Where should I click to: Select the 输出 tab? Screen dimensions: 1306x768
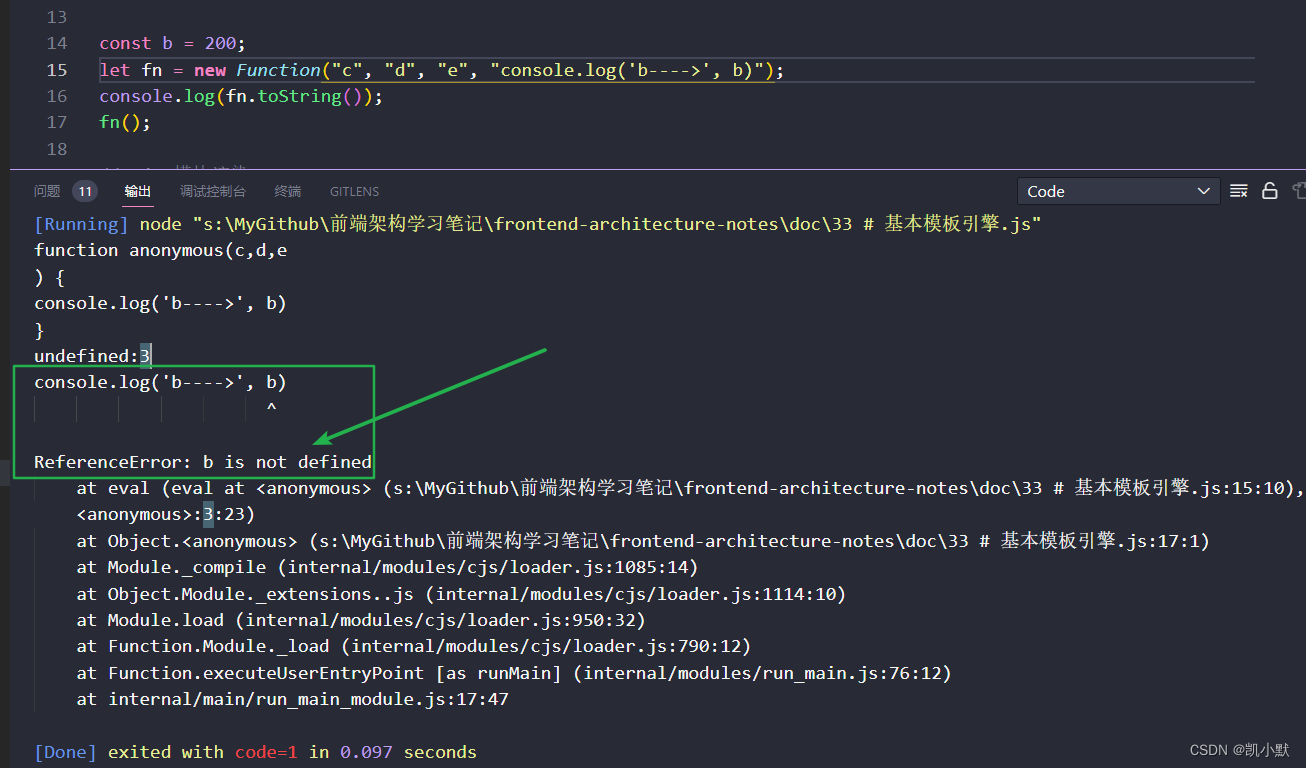[x=138, y=191]
